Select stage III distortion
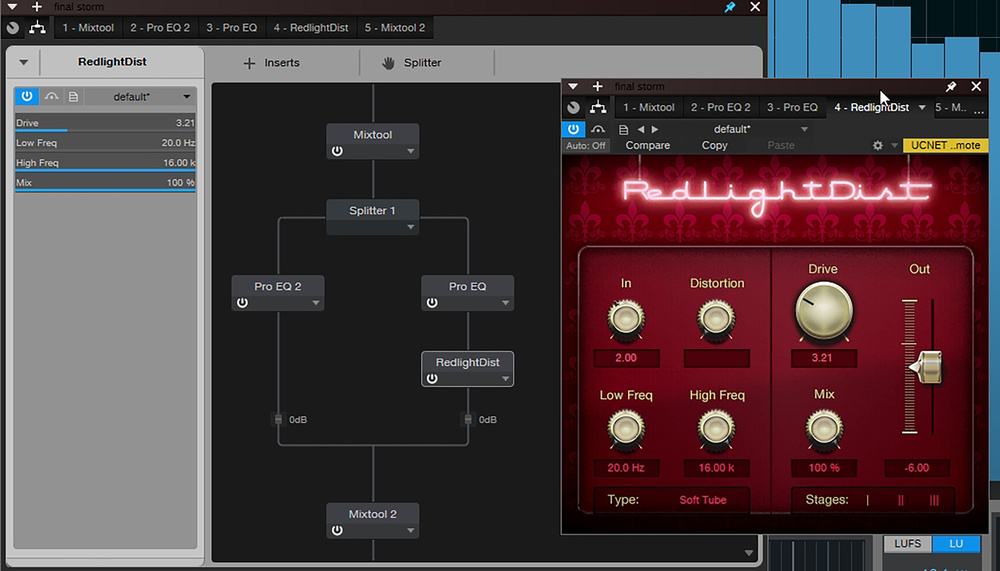This screenshot has width=1000, height=571. click(x=934, y=500)
